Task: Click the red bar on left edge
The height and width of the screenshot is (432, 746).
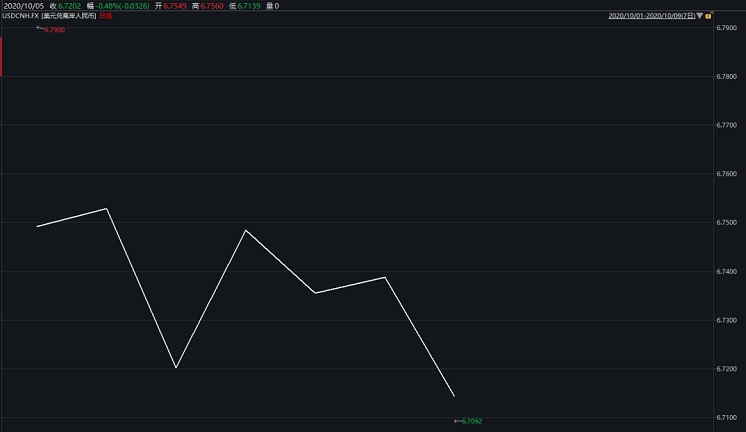Action: [1, 55]
